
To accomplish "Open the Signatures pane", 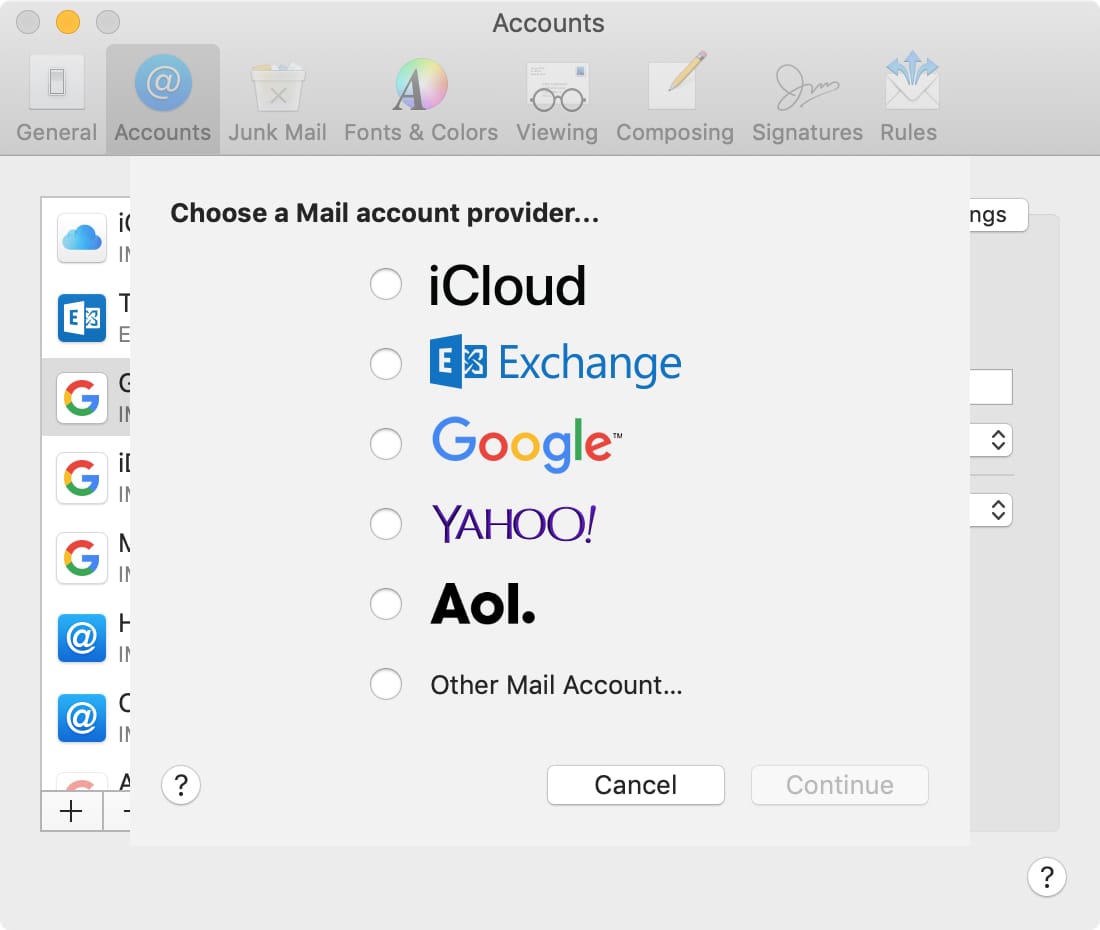I will [806, 95].
